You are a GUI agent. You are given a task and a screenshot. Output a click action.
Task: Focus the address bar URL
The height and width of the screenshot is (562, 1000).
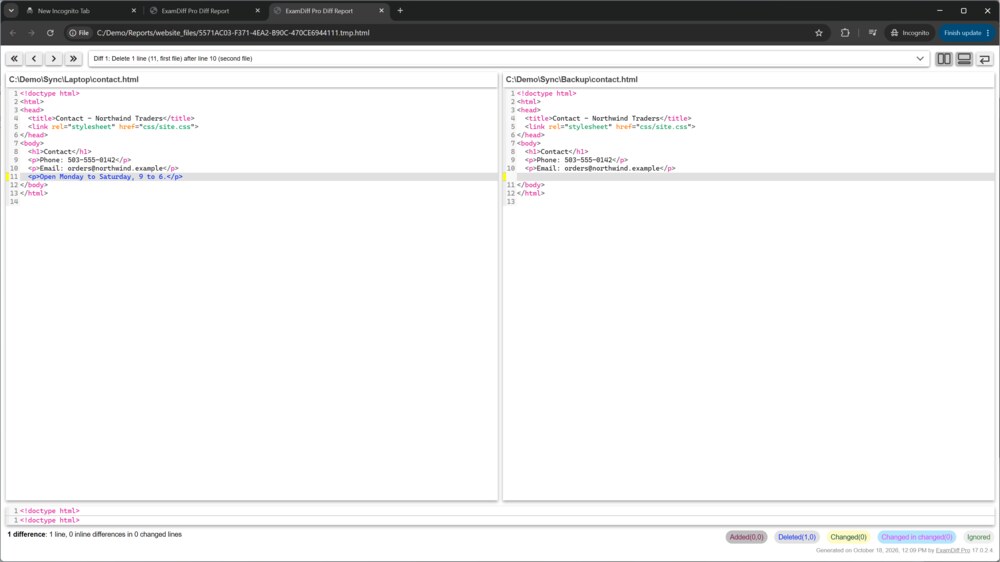(x=233, y=33)
